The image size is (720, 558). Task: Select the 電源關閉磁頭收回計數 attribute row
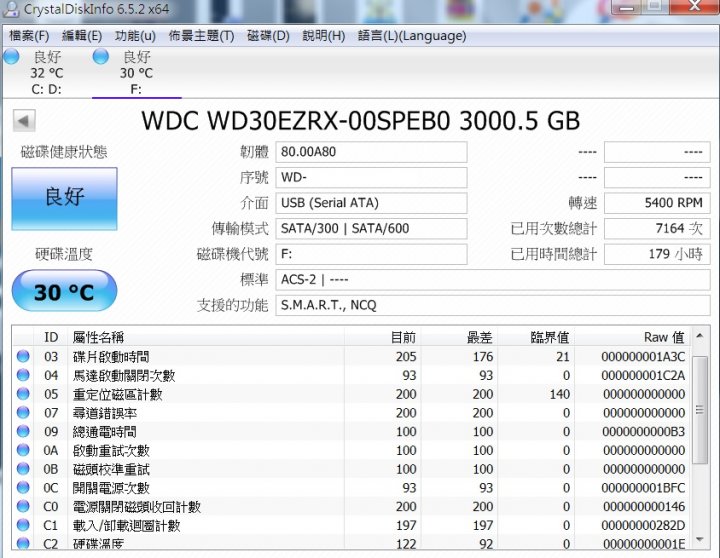(x=352, y=506)
